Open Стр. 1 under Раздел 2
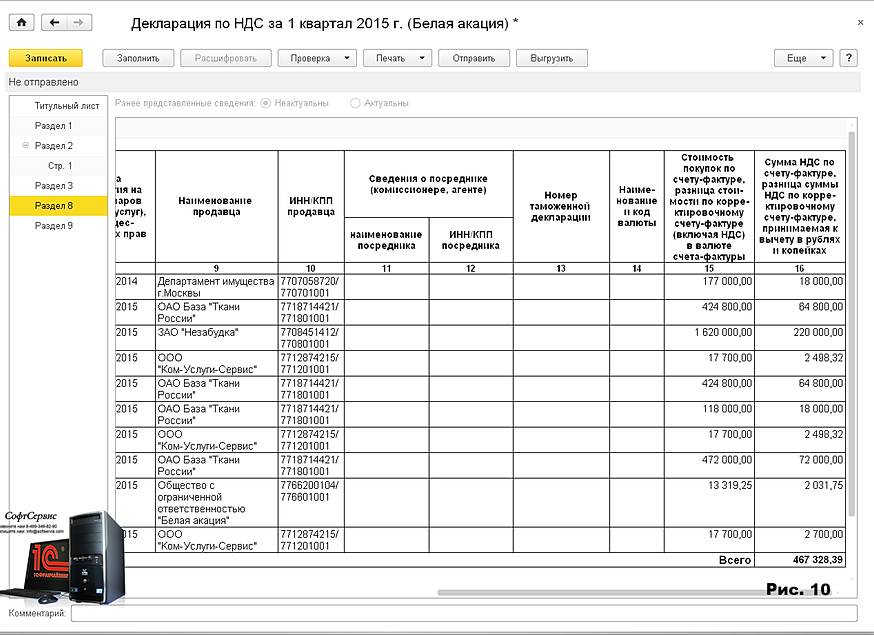 (59, 166)
